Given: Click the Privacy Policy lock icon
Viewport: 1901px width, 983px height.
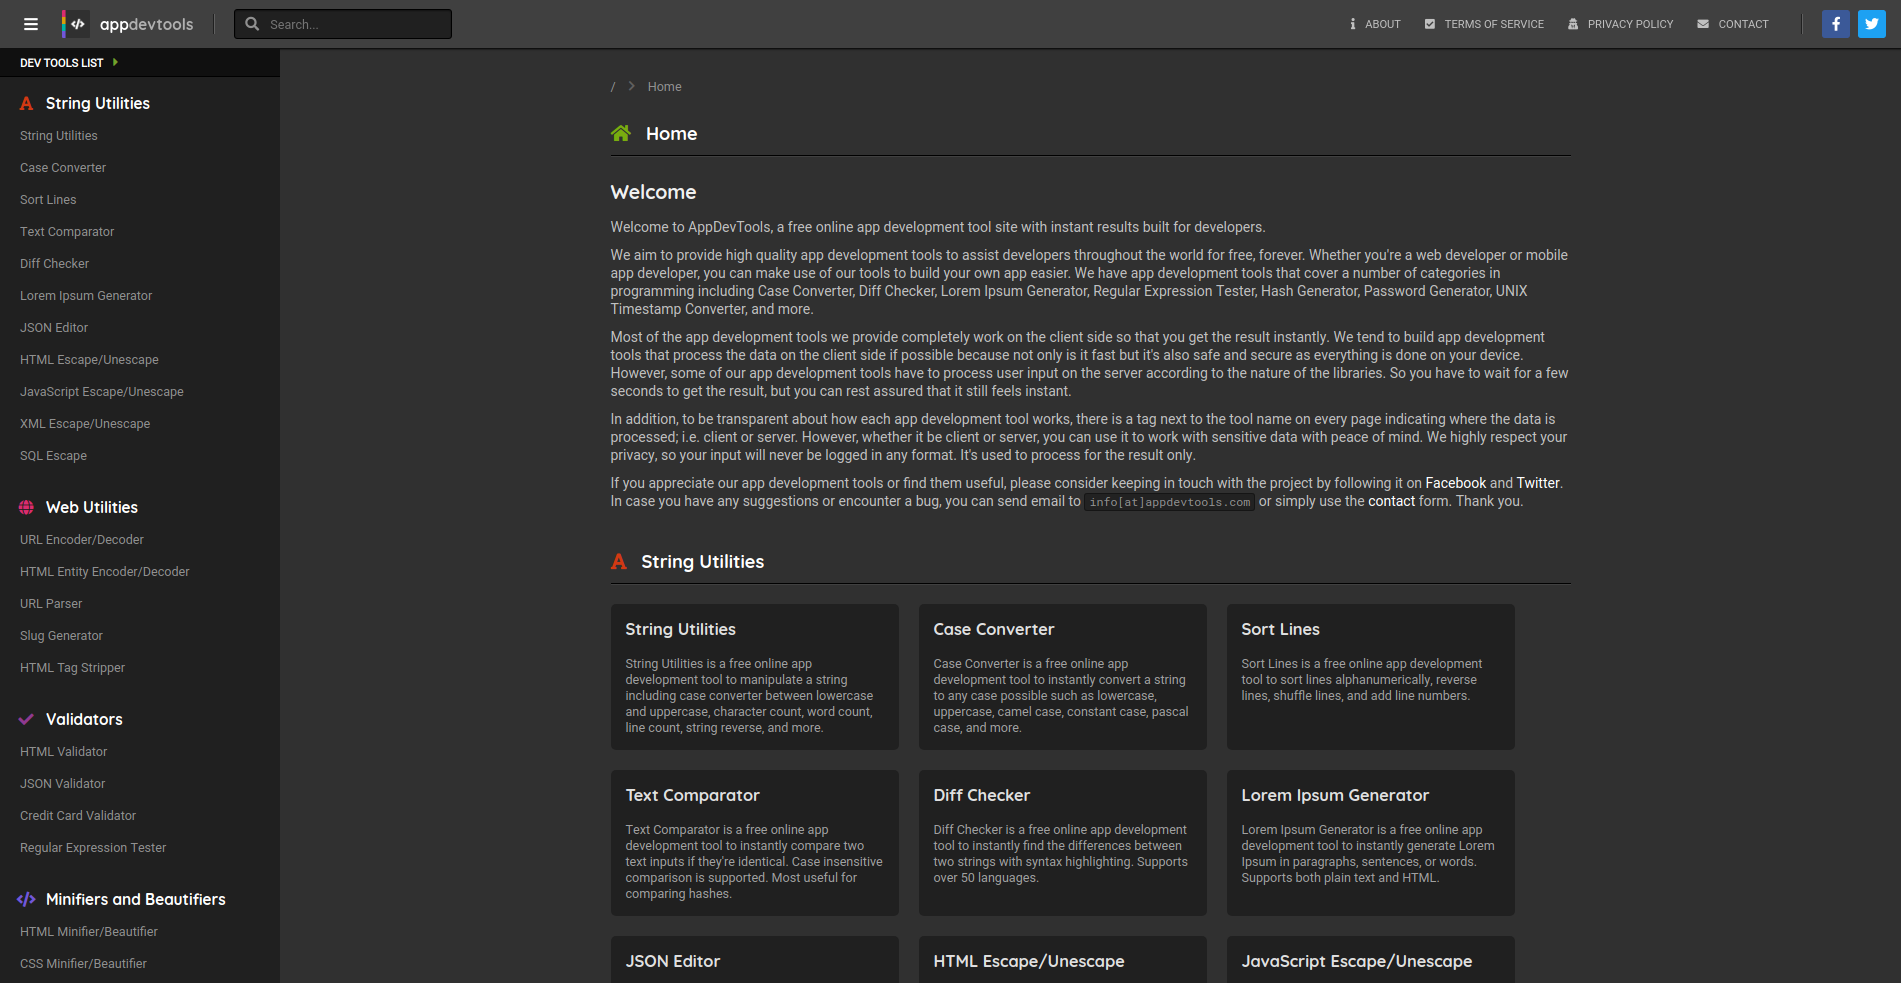Looking at the screenshot, I should pyautogui.click(x=1573, y=24).
